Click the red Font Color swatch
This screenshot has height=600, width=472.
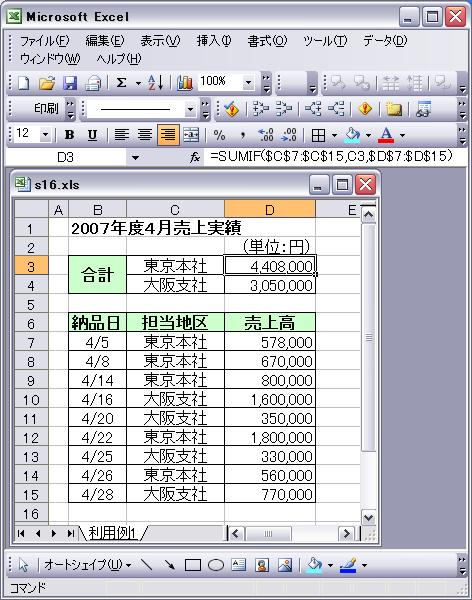386,135
